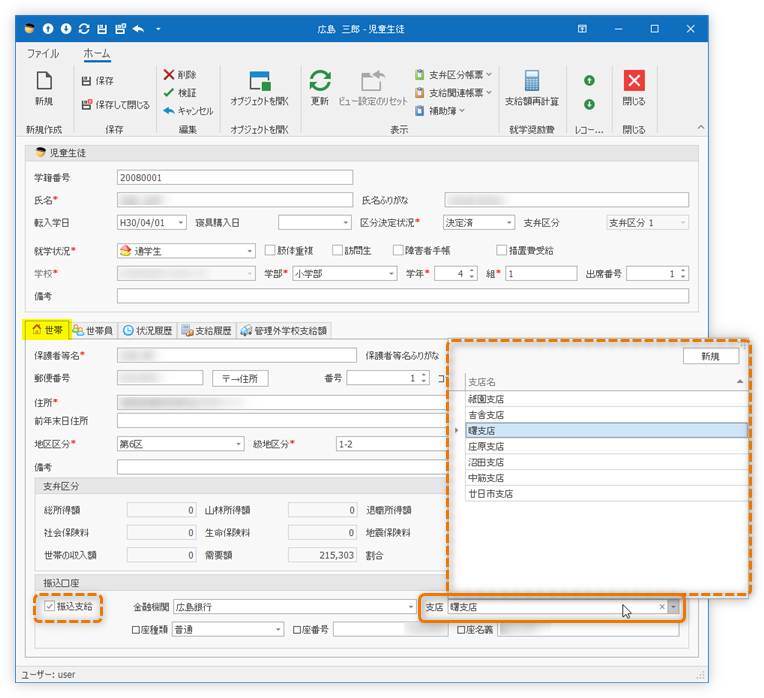
Task: Switch to the 世帯員 tab
Action: [93, 331]
